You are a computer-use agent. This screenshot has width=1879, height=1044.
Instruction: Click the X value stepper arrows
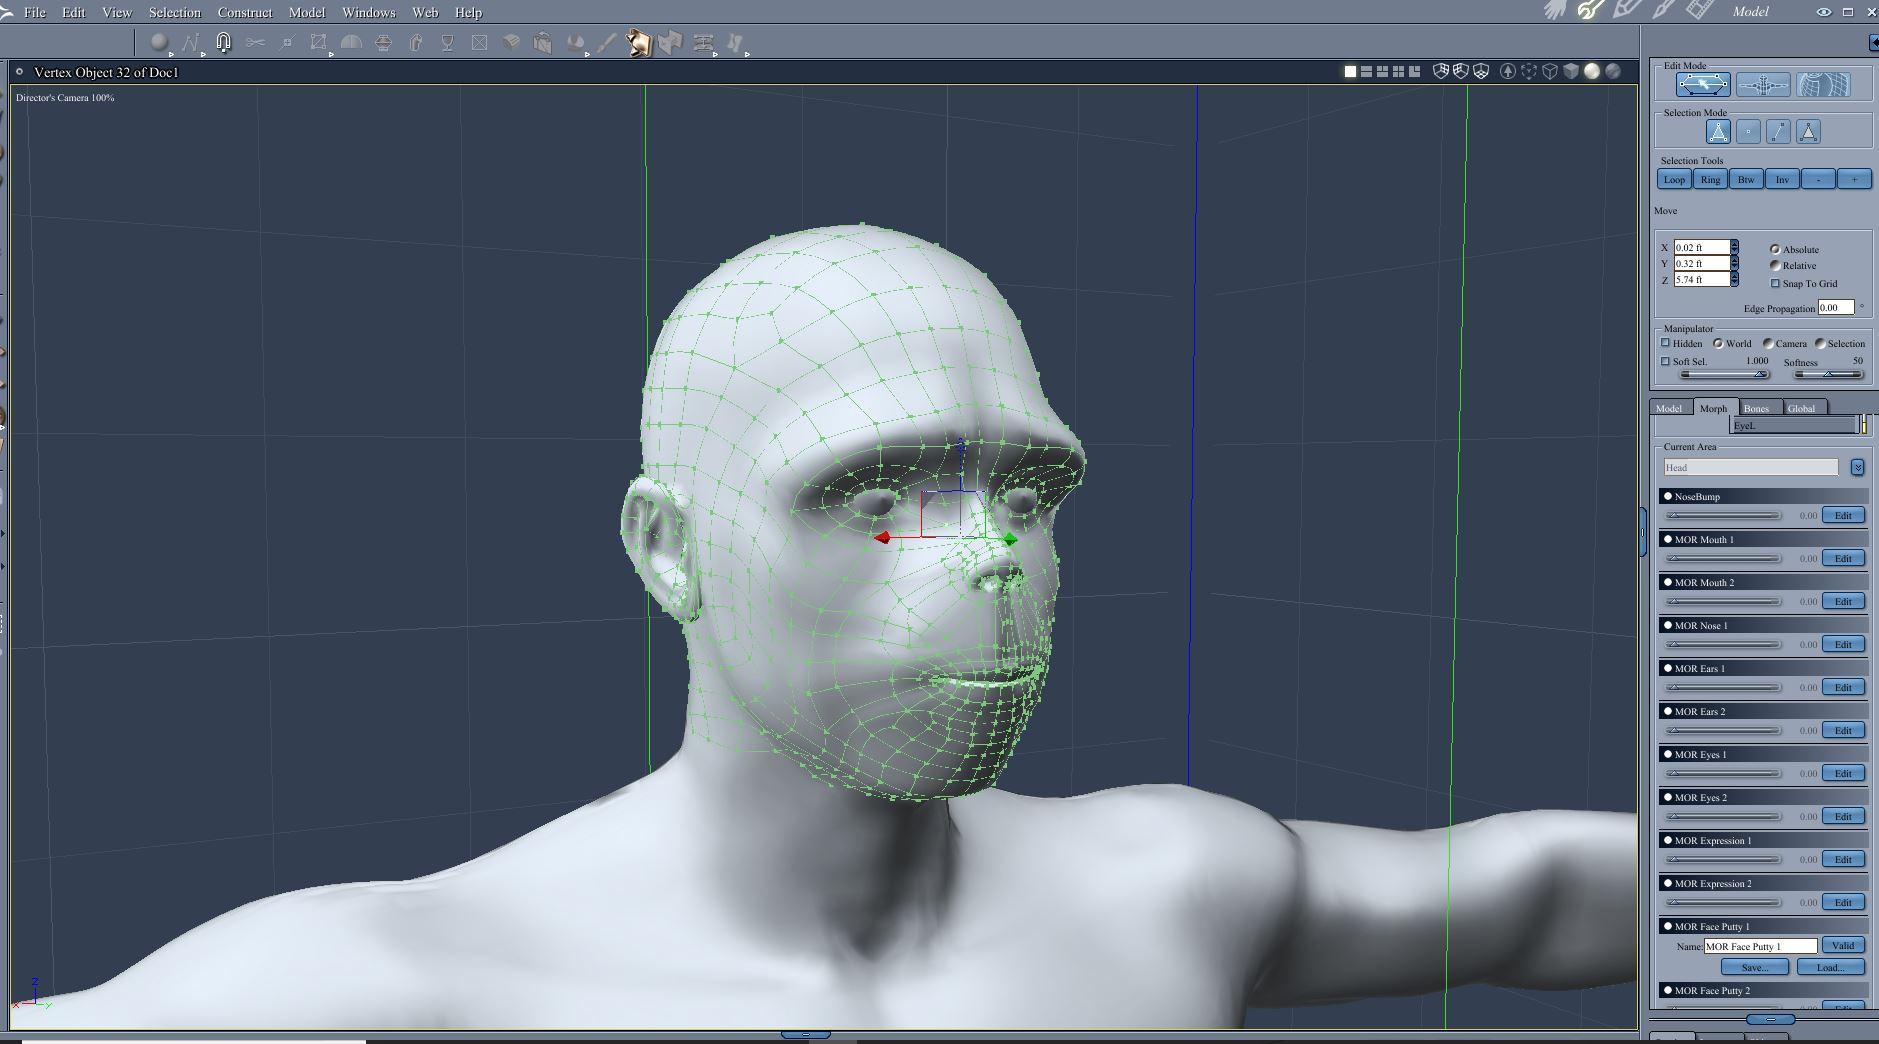1734,247
